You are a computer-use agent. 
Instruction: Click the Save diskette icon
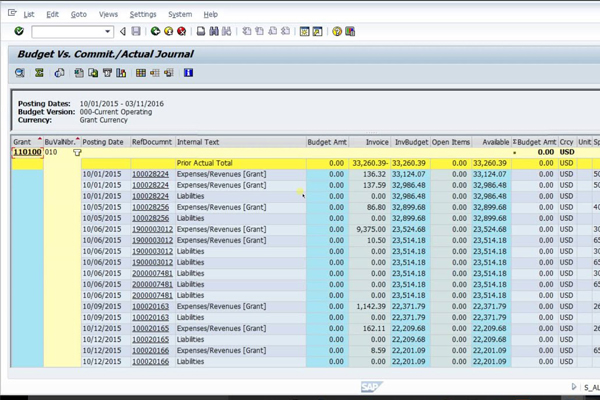pyautogui.click(x=136, y=31)
